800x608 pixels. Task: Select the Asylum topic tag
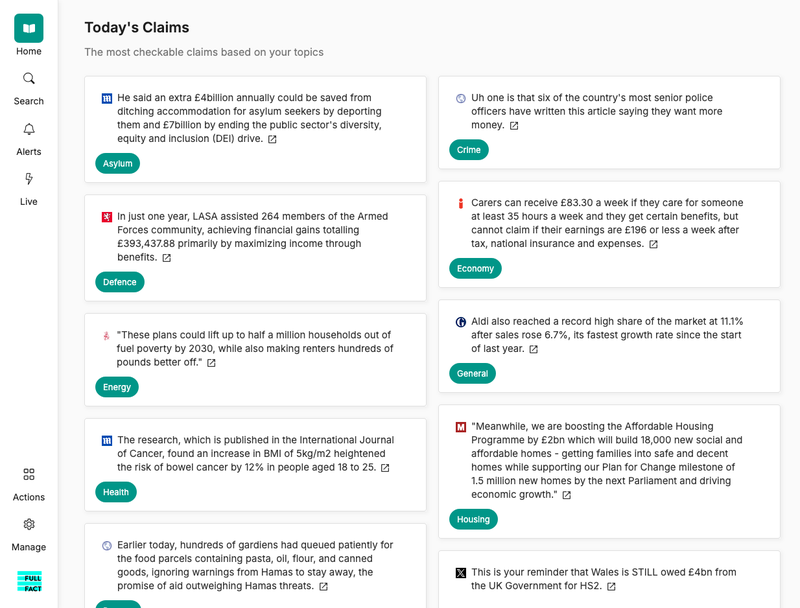[117, 163]
